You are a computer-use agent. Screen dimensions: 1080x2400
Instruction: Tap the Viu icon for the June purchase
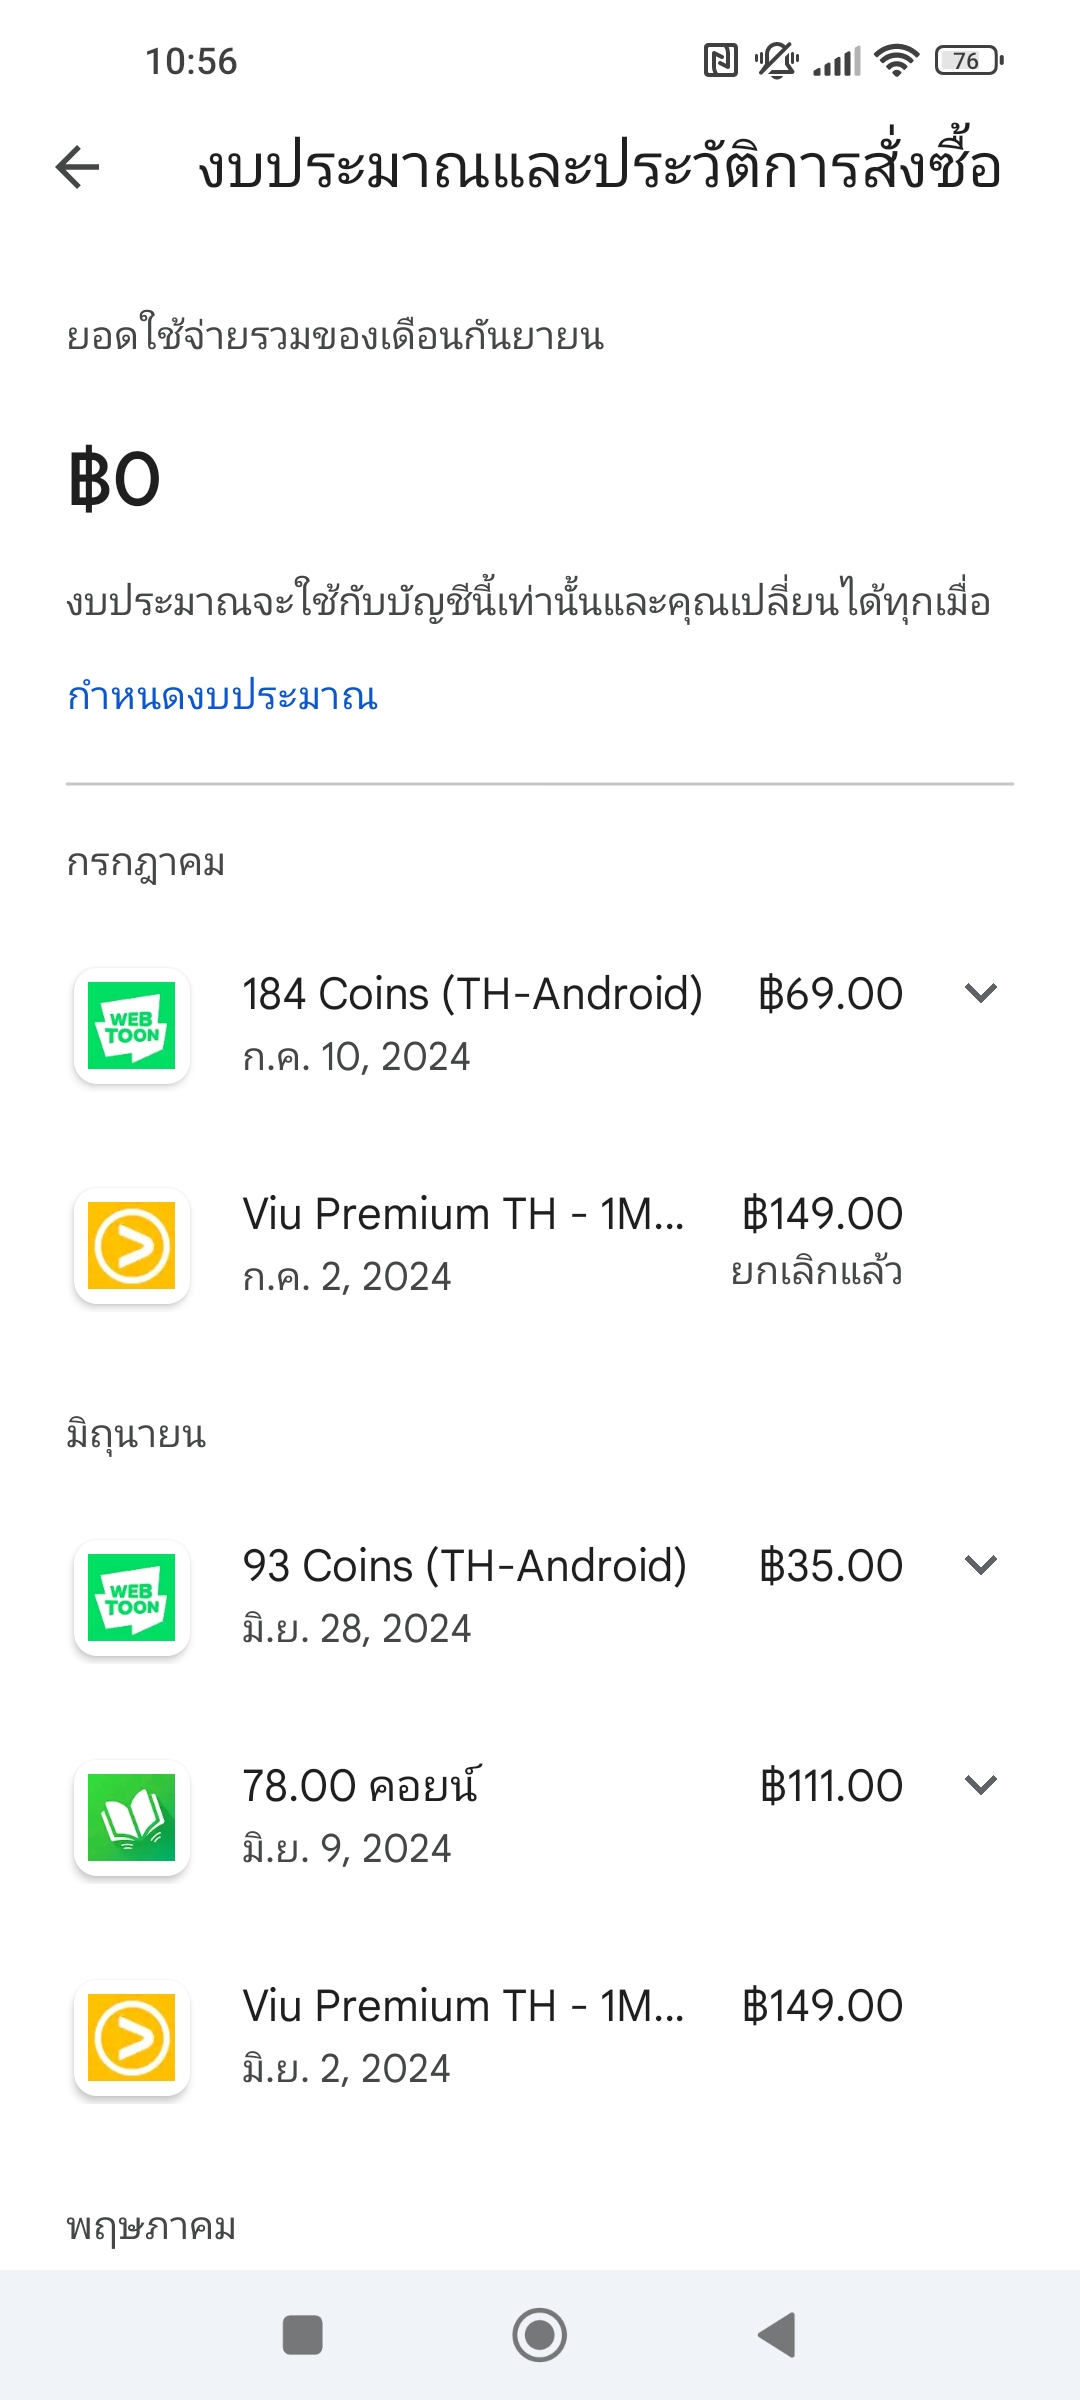coord(132,2037)
